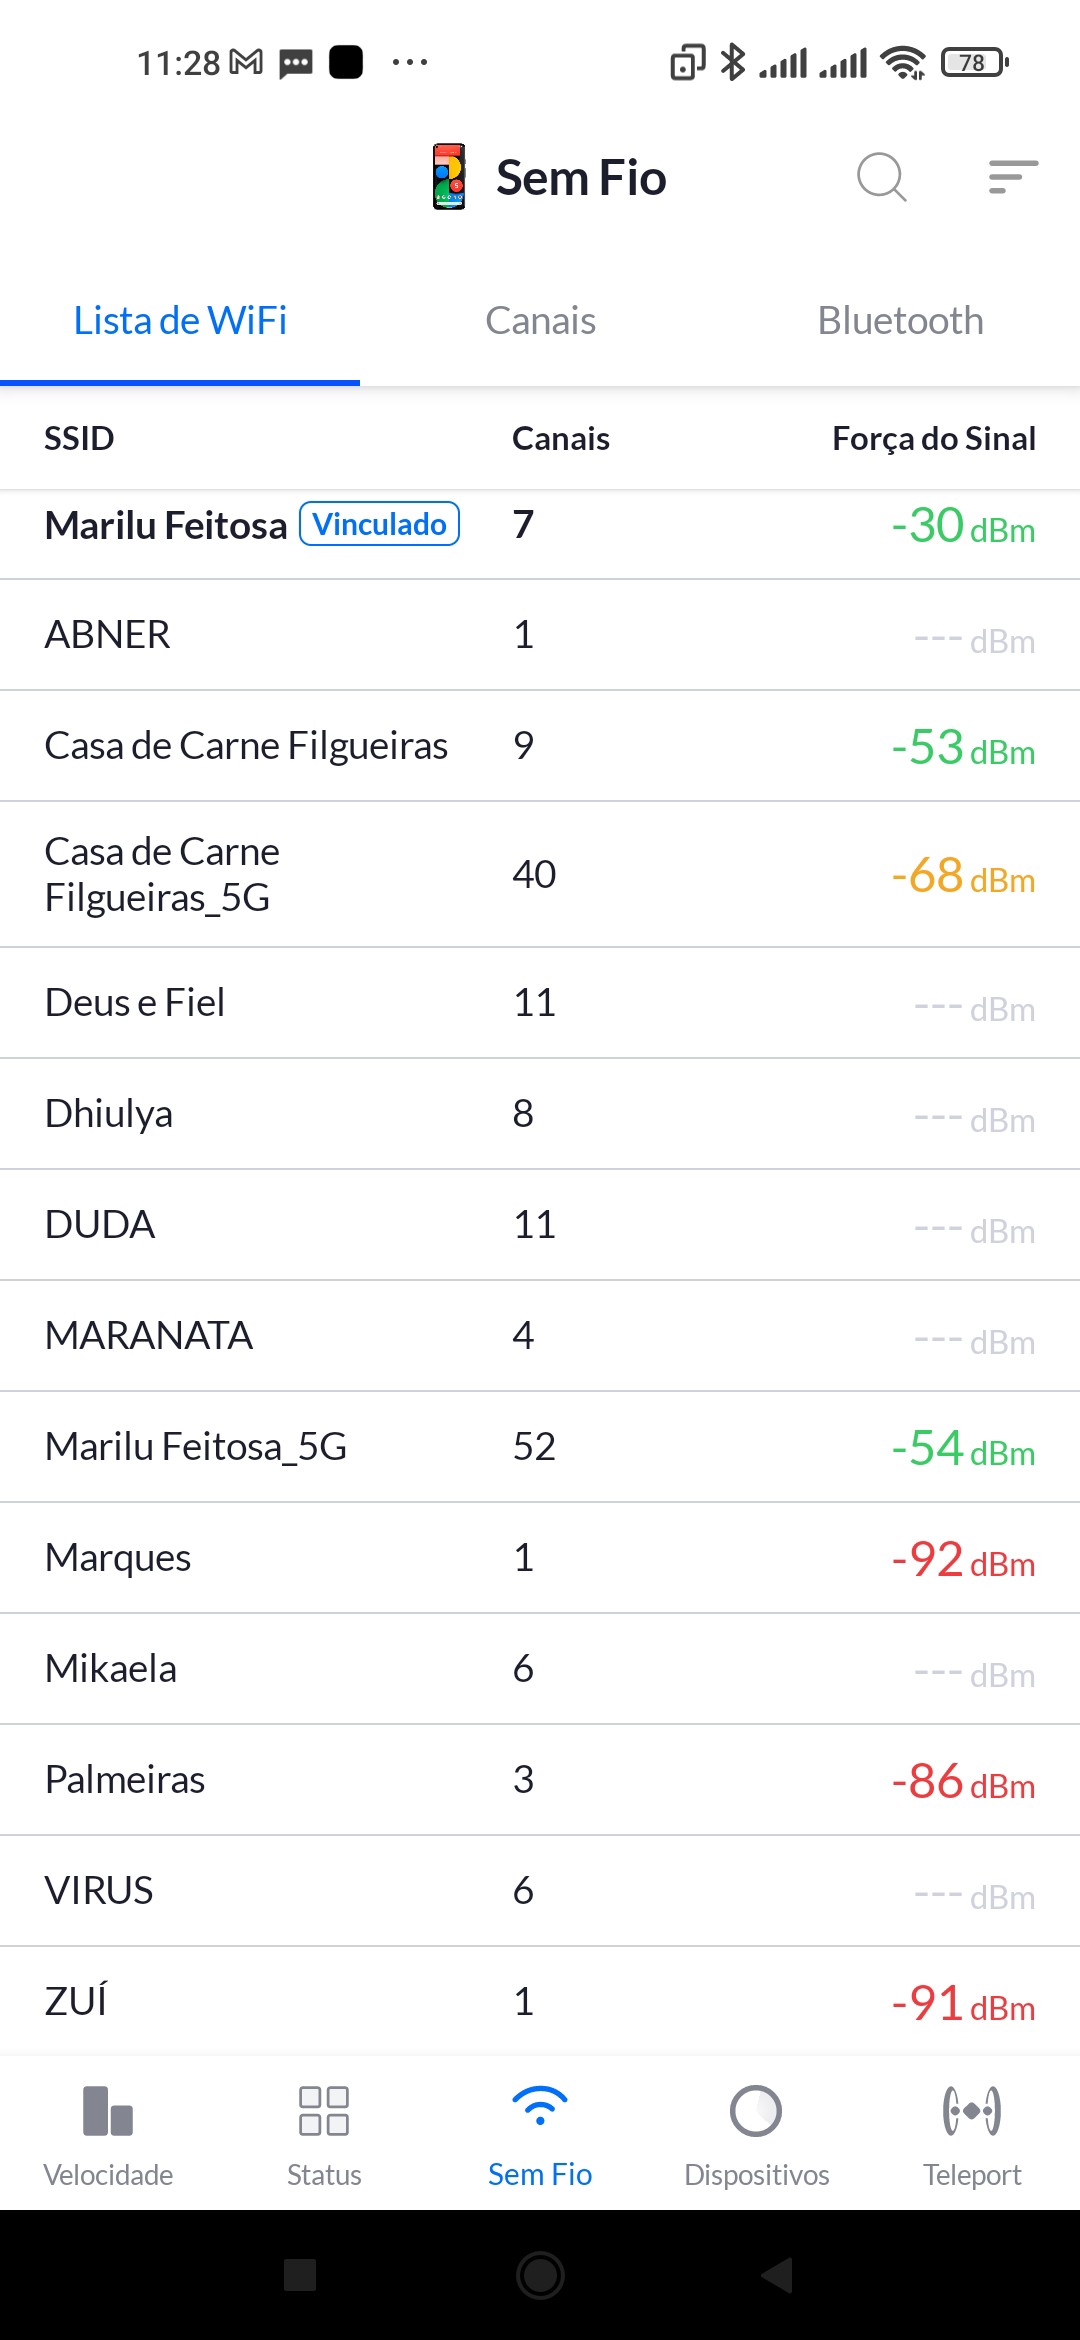Switch to the Bluetooth tab

coord(900,321)
